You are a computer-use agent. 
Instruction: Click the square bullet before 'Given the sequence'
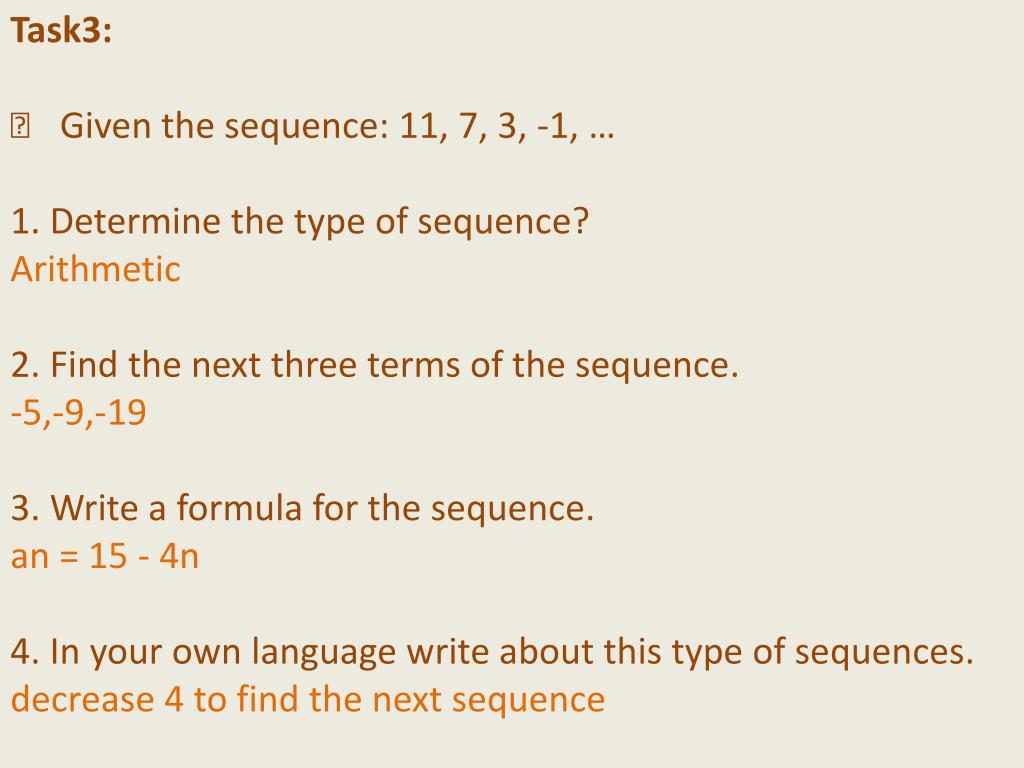20,126
